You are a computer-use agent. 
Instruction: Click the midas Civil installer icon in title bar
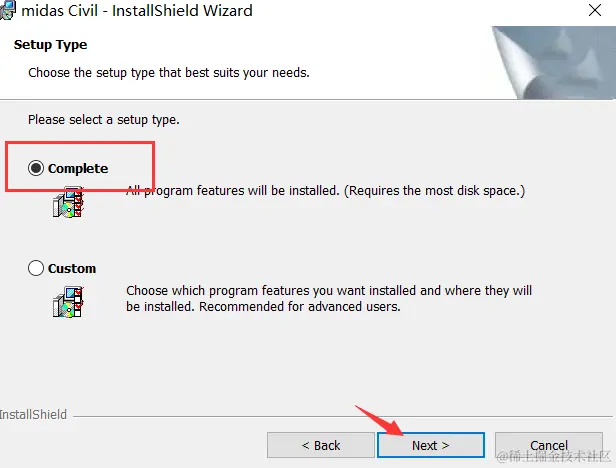(x=7, y=11)
